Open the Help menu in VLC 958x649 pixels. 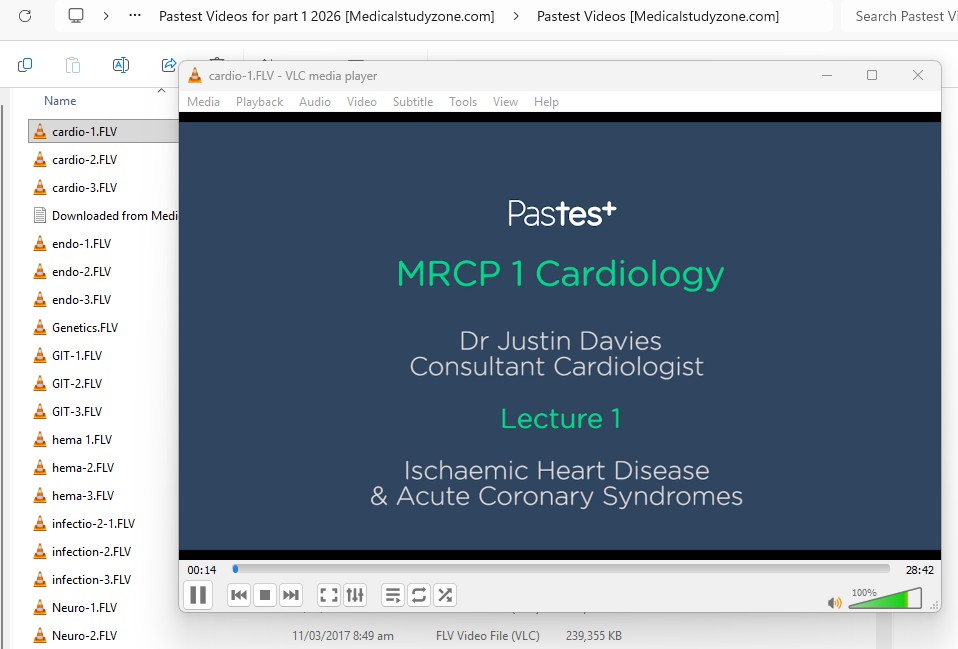pyautogui.click(x=546, y=101)
